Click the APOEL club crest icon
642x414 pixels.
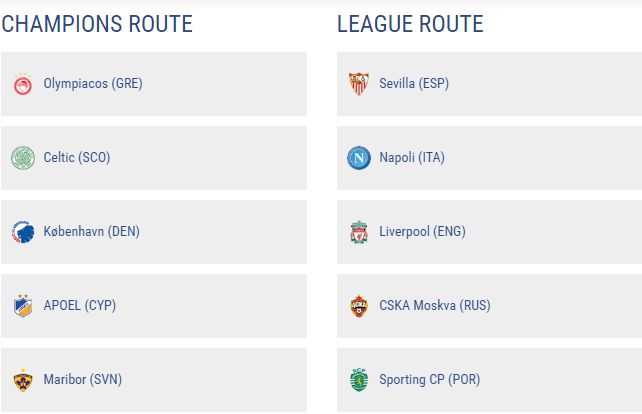click(x=23, y=306)
